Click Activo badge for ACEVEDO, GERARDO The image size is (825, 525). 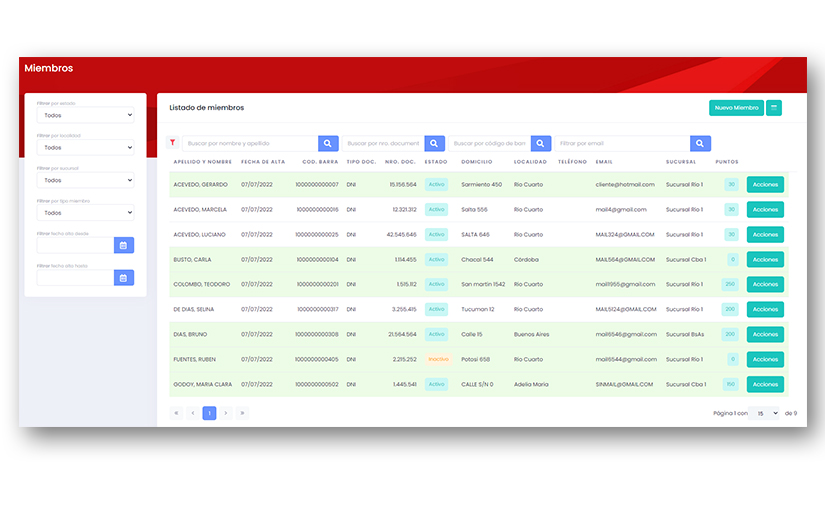click(436, 185)
